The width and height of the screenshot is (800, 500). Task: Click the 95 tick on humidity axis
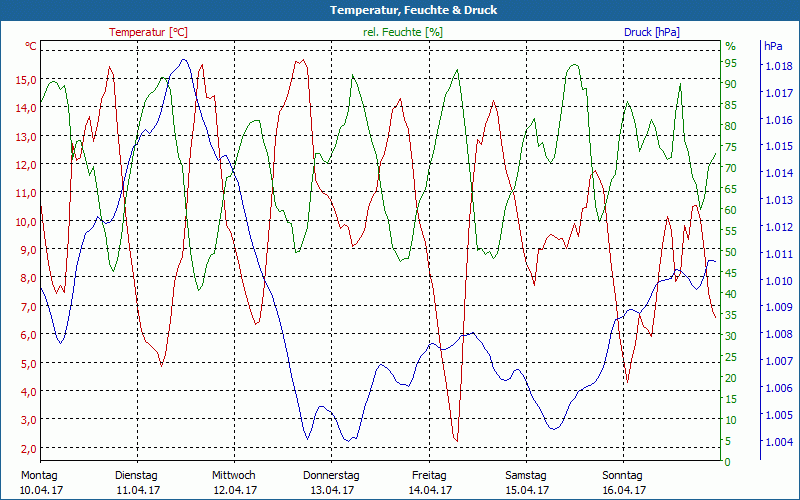click(731, 63)
